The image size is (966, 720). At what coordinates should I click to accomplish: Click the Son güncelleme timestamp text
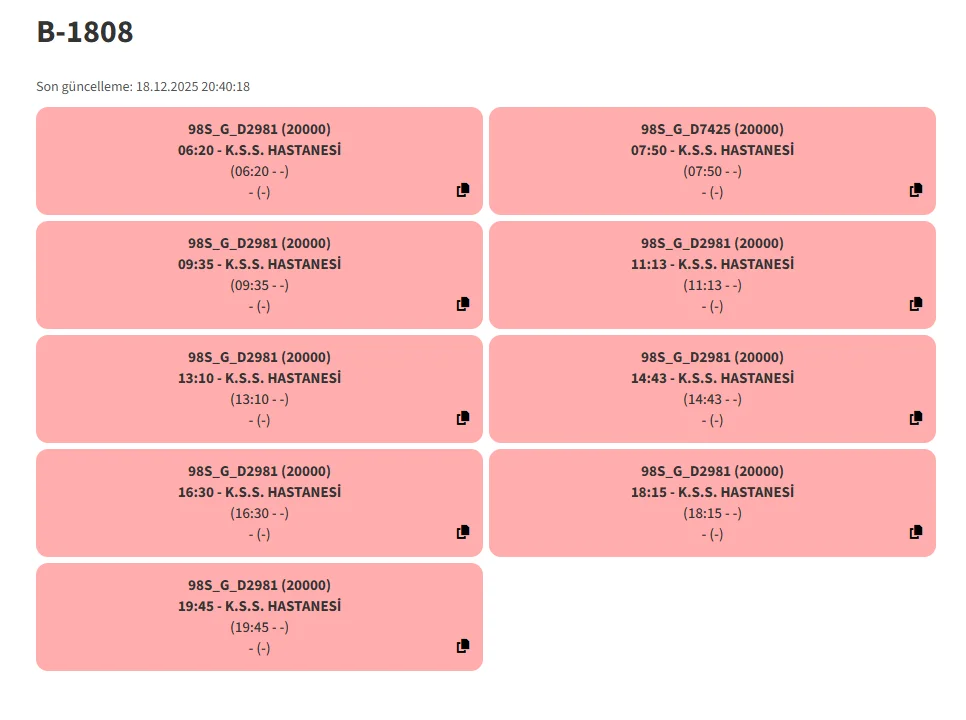(x=143, y=87)
